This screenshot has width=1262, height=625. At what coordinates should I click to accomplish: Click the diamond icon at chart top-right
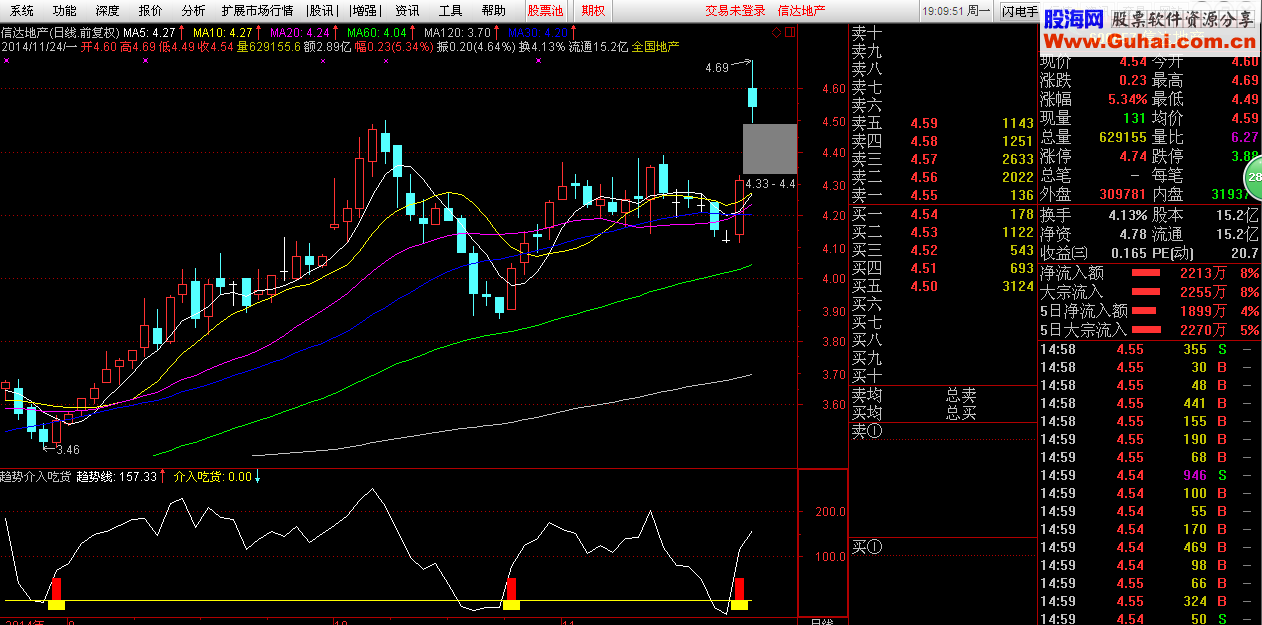(x=776, y=32)
